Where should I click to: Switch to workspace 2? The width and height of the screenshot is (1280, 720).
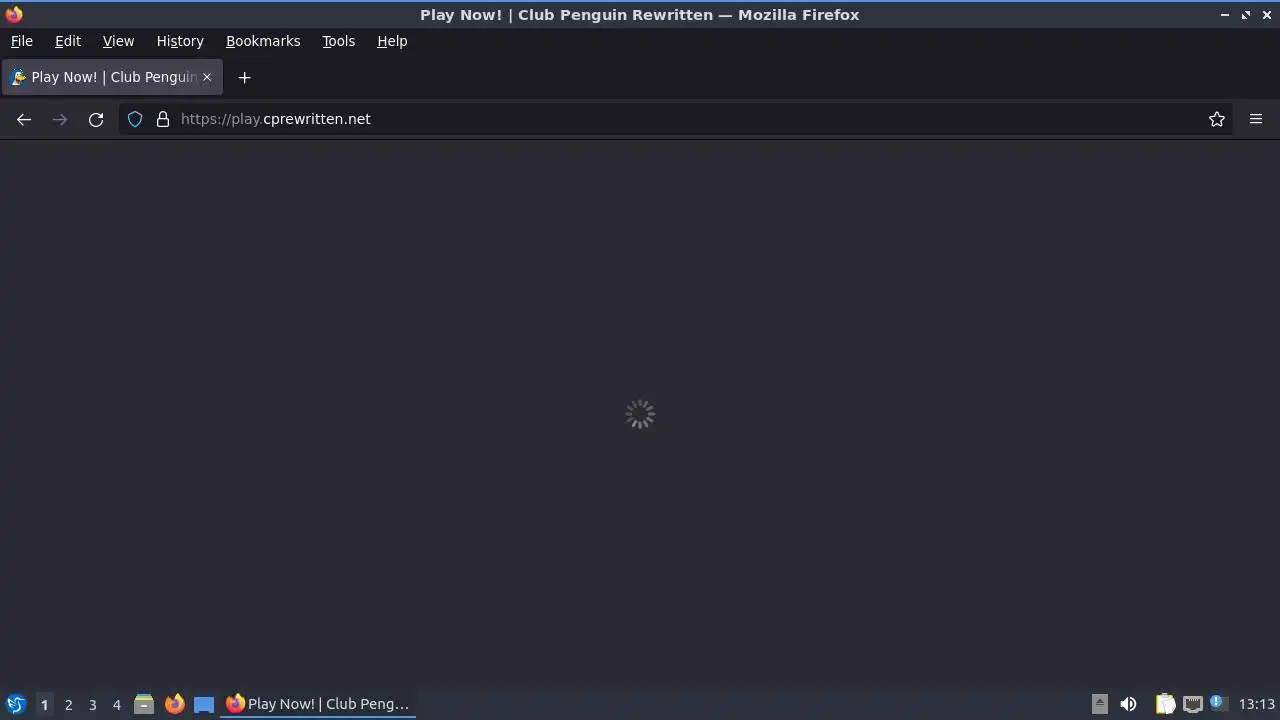coord(68,704)
